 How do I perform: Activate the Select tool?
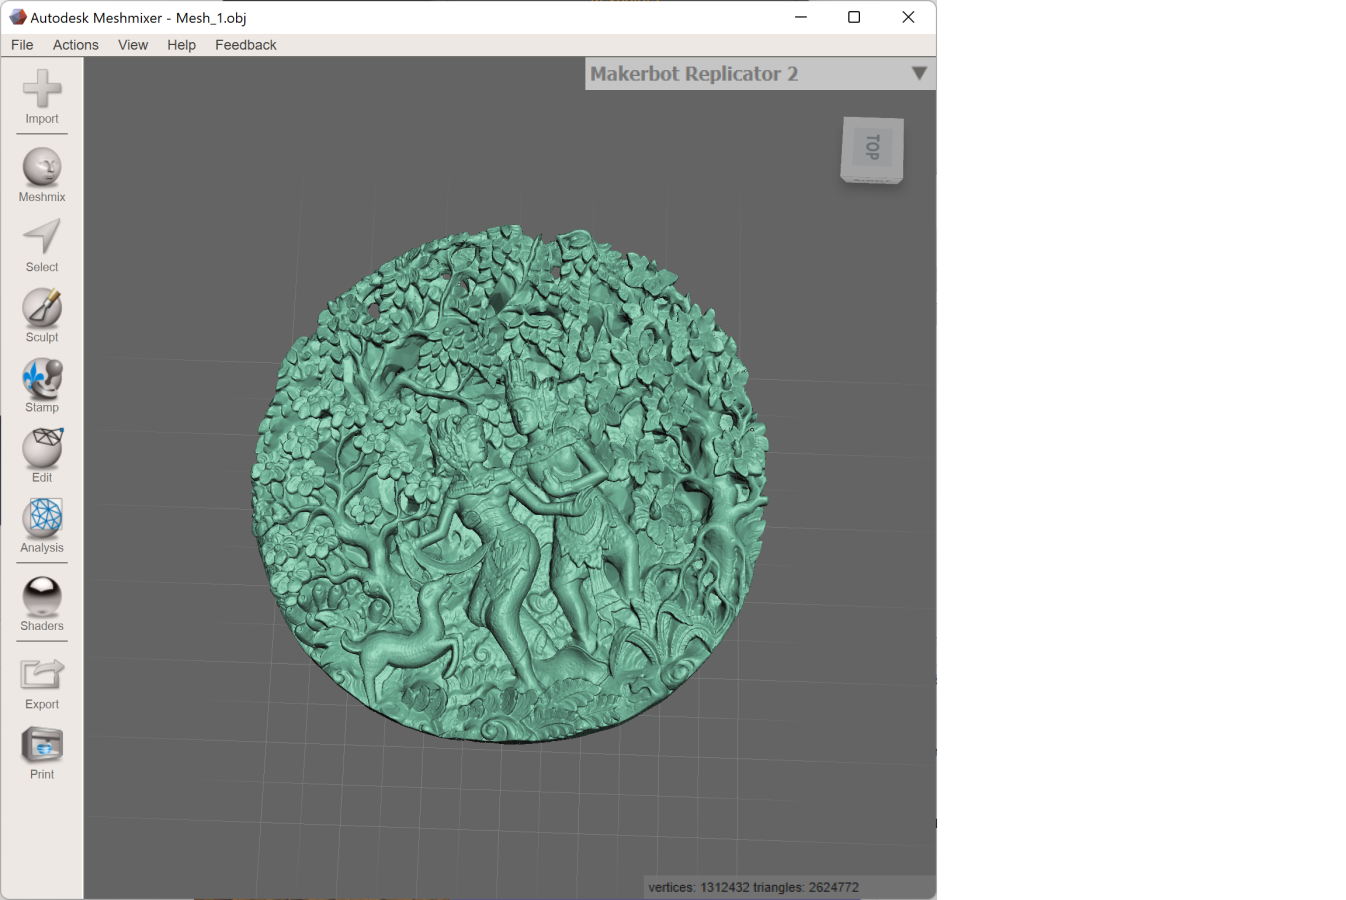(x=42, y=238)
